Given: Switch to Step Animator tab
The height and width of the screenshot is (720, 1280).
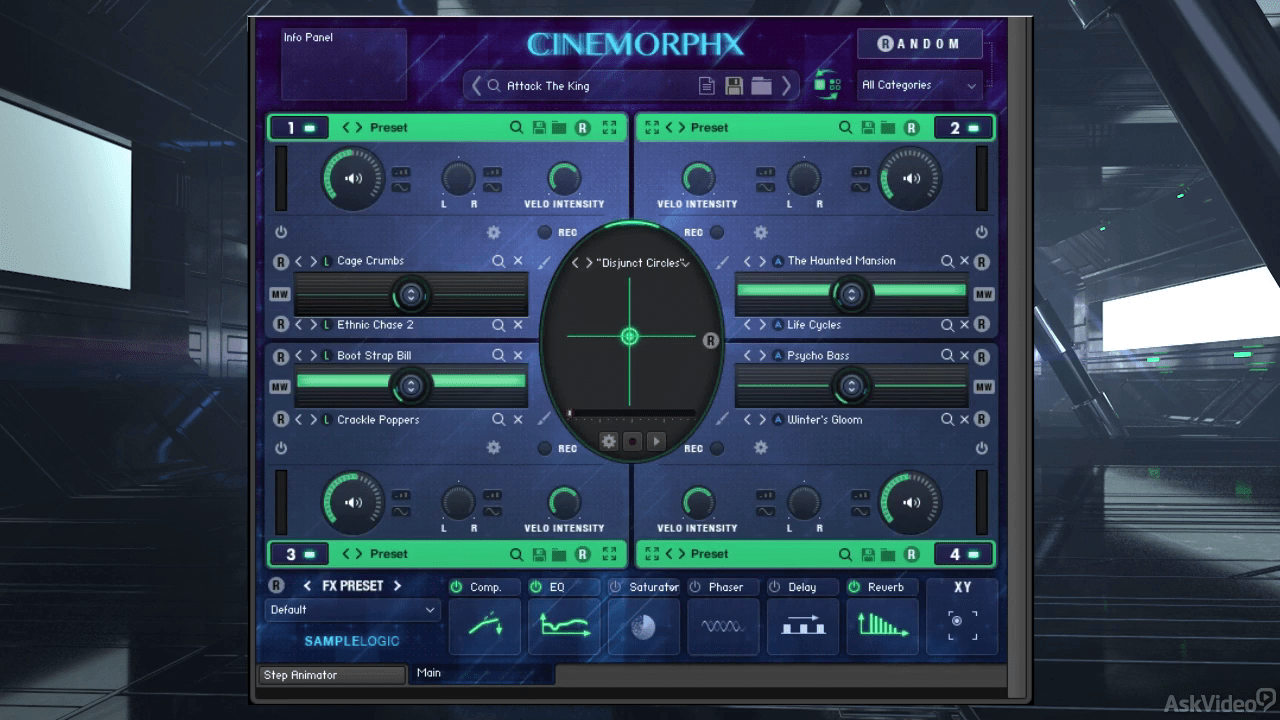Looking at the screenshot, I should [332, 675].
